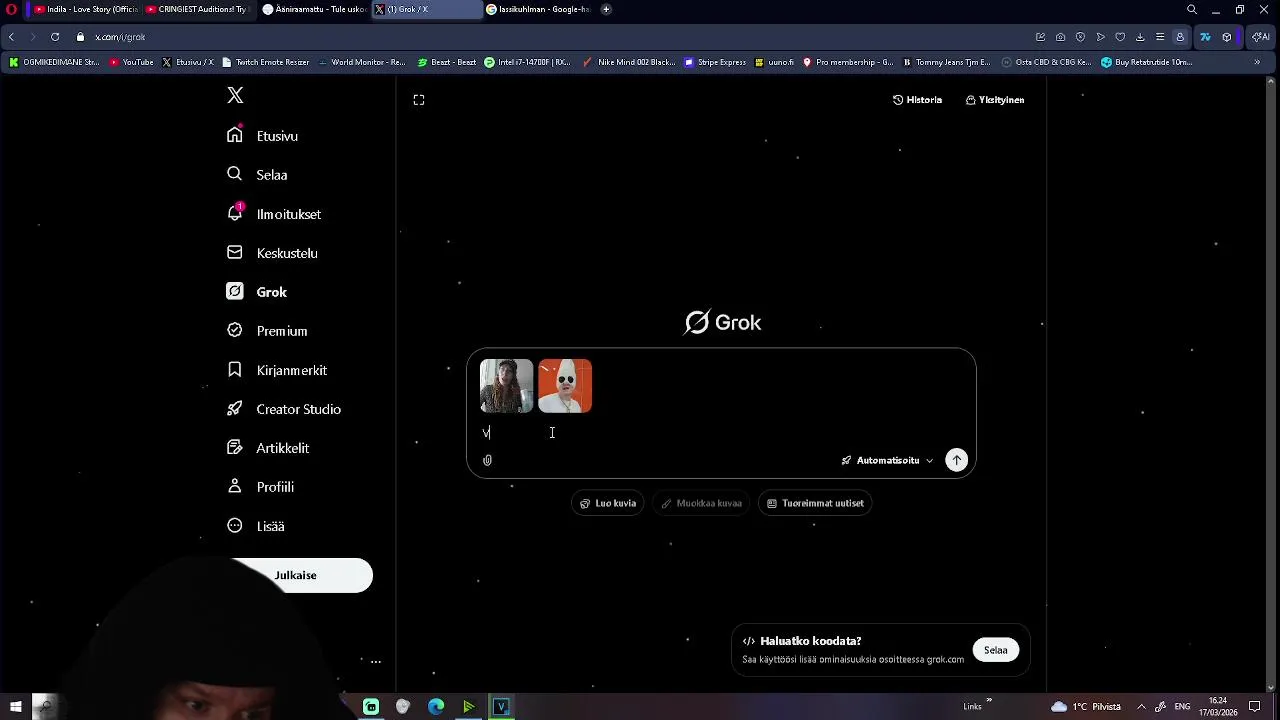Expand bookmarks overflow chevron
This screenshot has width=1280, height=720.
1257,62
